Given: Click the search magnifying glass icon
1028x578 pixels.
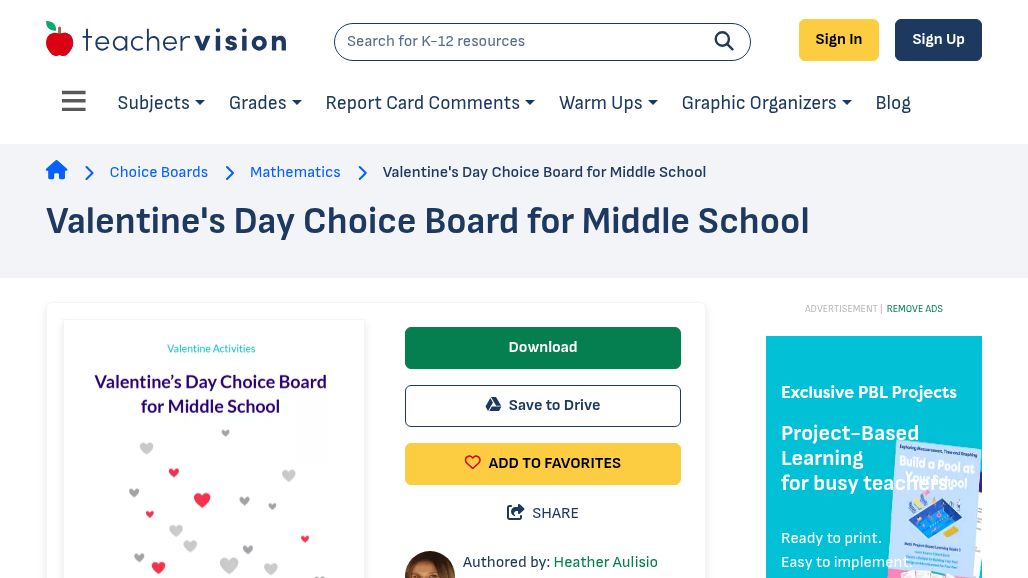Looking at the screenshot, I should (724, 41).
